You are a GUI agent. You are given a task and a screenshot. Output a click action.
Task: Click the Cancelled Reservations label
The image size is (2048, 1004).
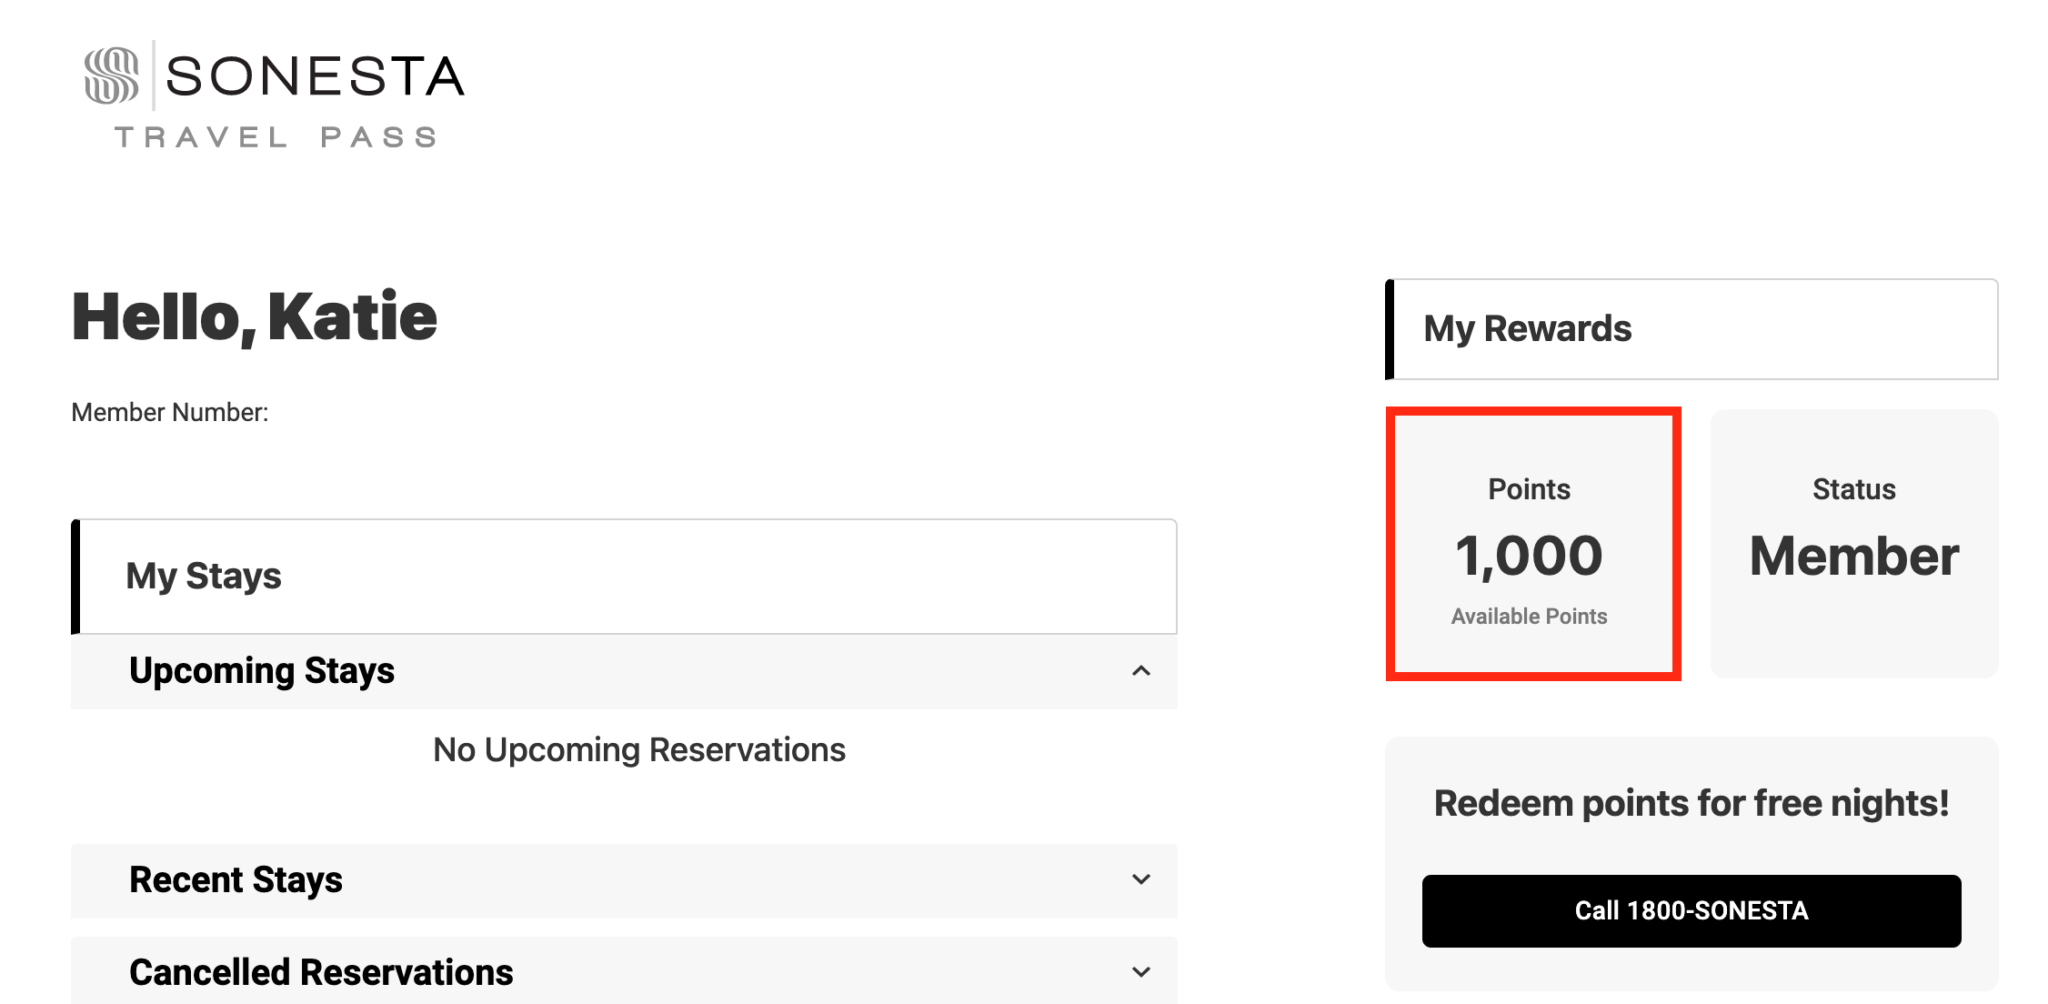[x=321, y=972]
